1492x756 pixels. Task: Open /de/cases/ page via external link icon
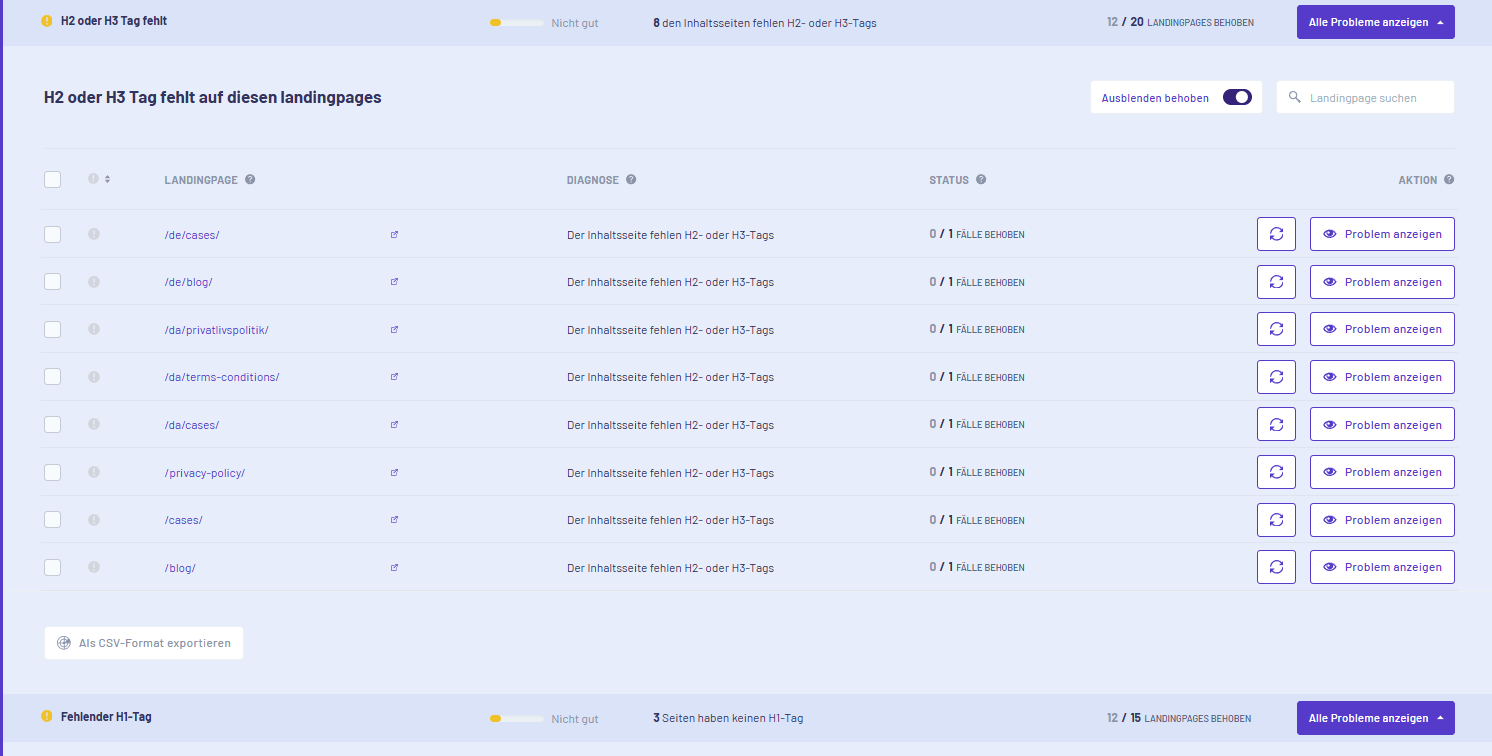coord(394,235)
